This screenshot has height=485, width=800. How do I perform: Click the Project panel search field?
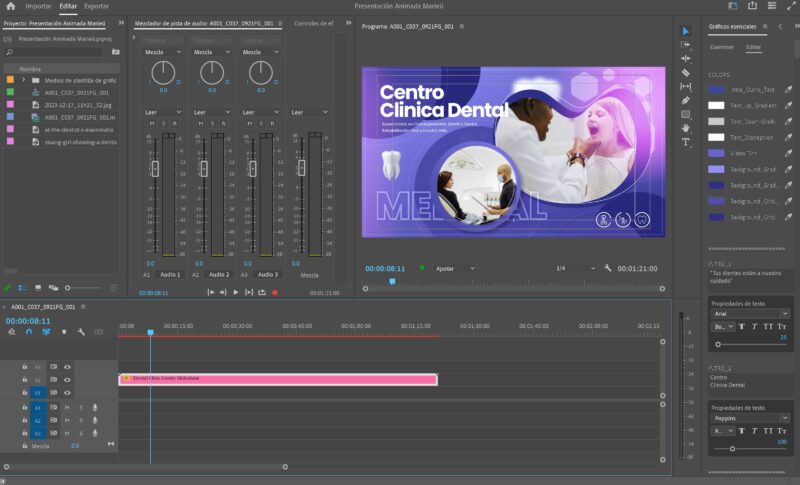click(54, 52)
